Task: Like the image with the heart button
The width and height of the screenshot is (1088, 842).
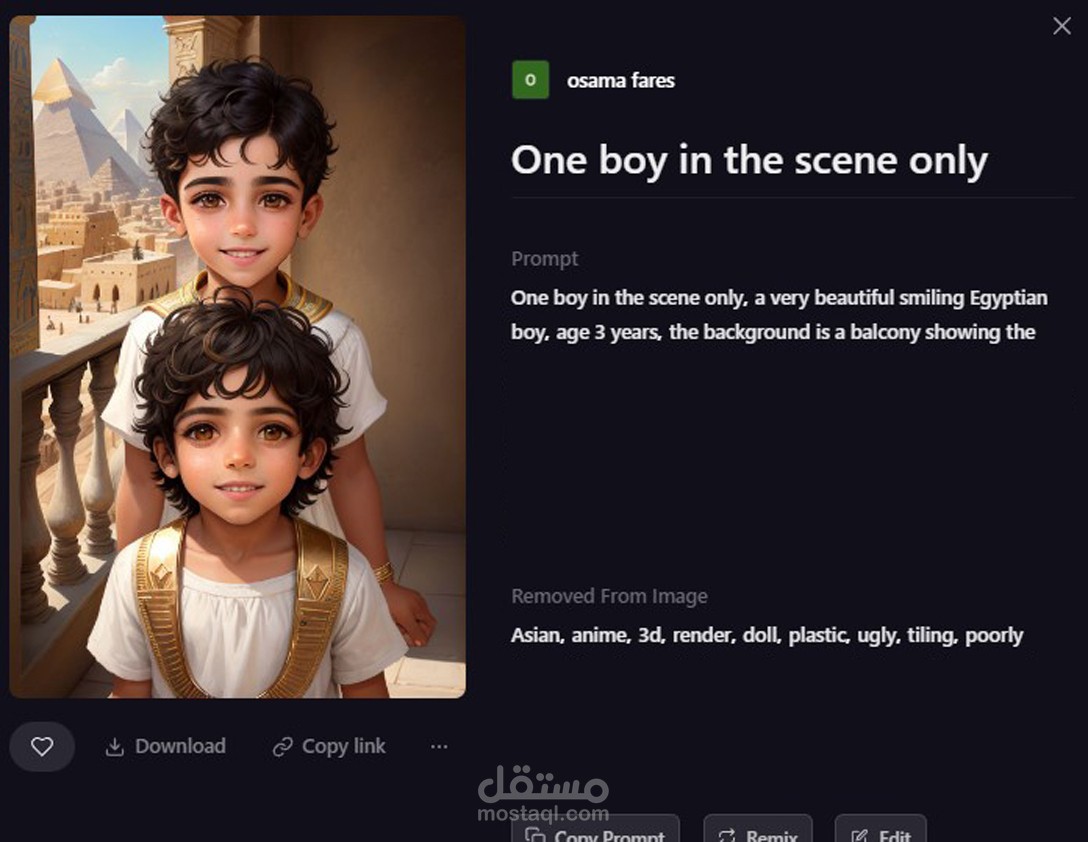Action: tap(42, 747)
